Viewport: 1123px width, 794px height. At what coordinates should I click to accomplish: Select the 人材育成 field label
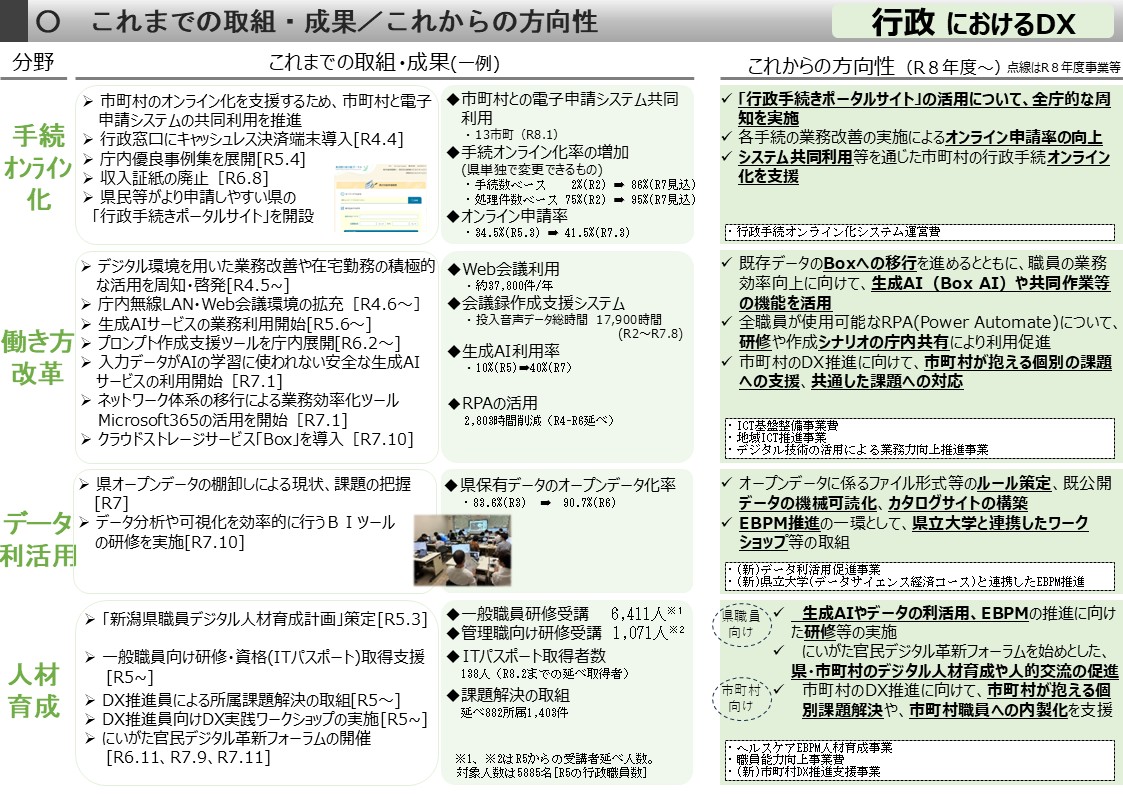point(34,690)
